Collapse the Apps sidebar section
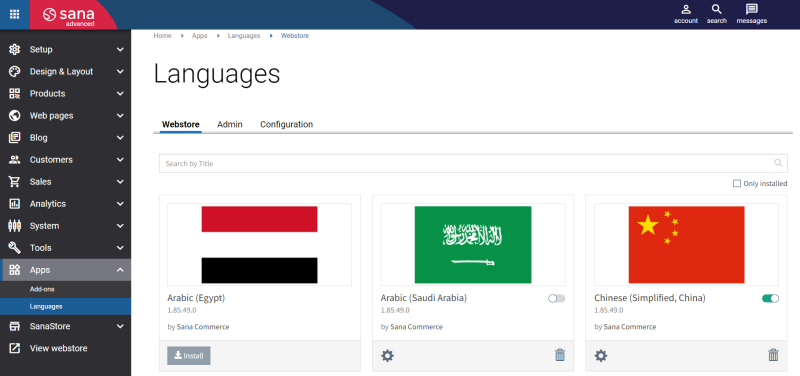 coord(65,270)
